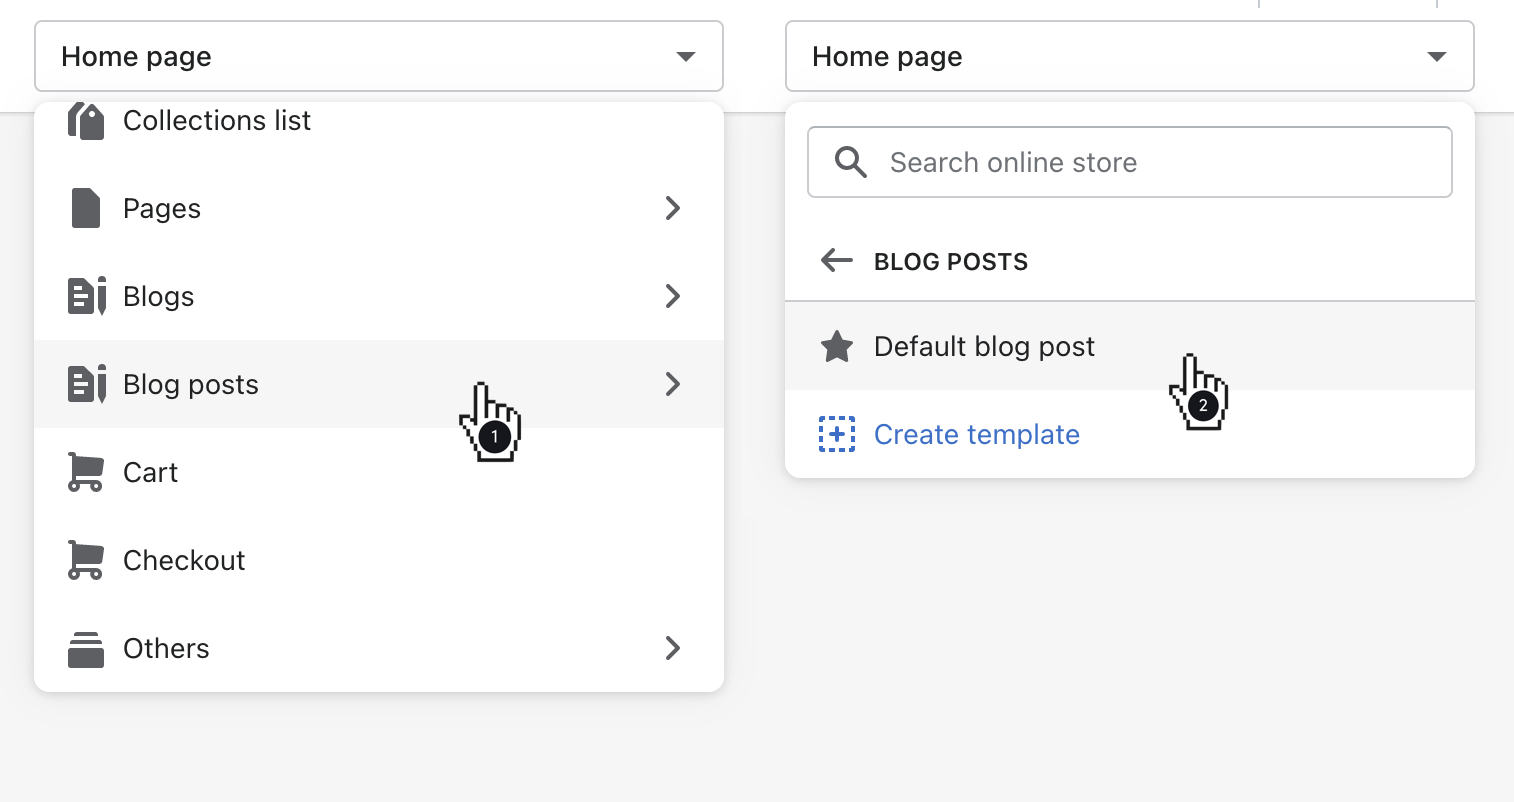Click the Pages document icon
The height and width of the screenshot is (802, 1514).
[x=85, y=208]
